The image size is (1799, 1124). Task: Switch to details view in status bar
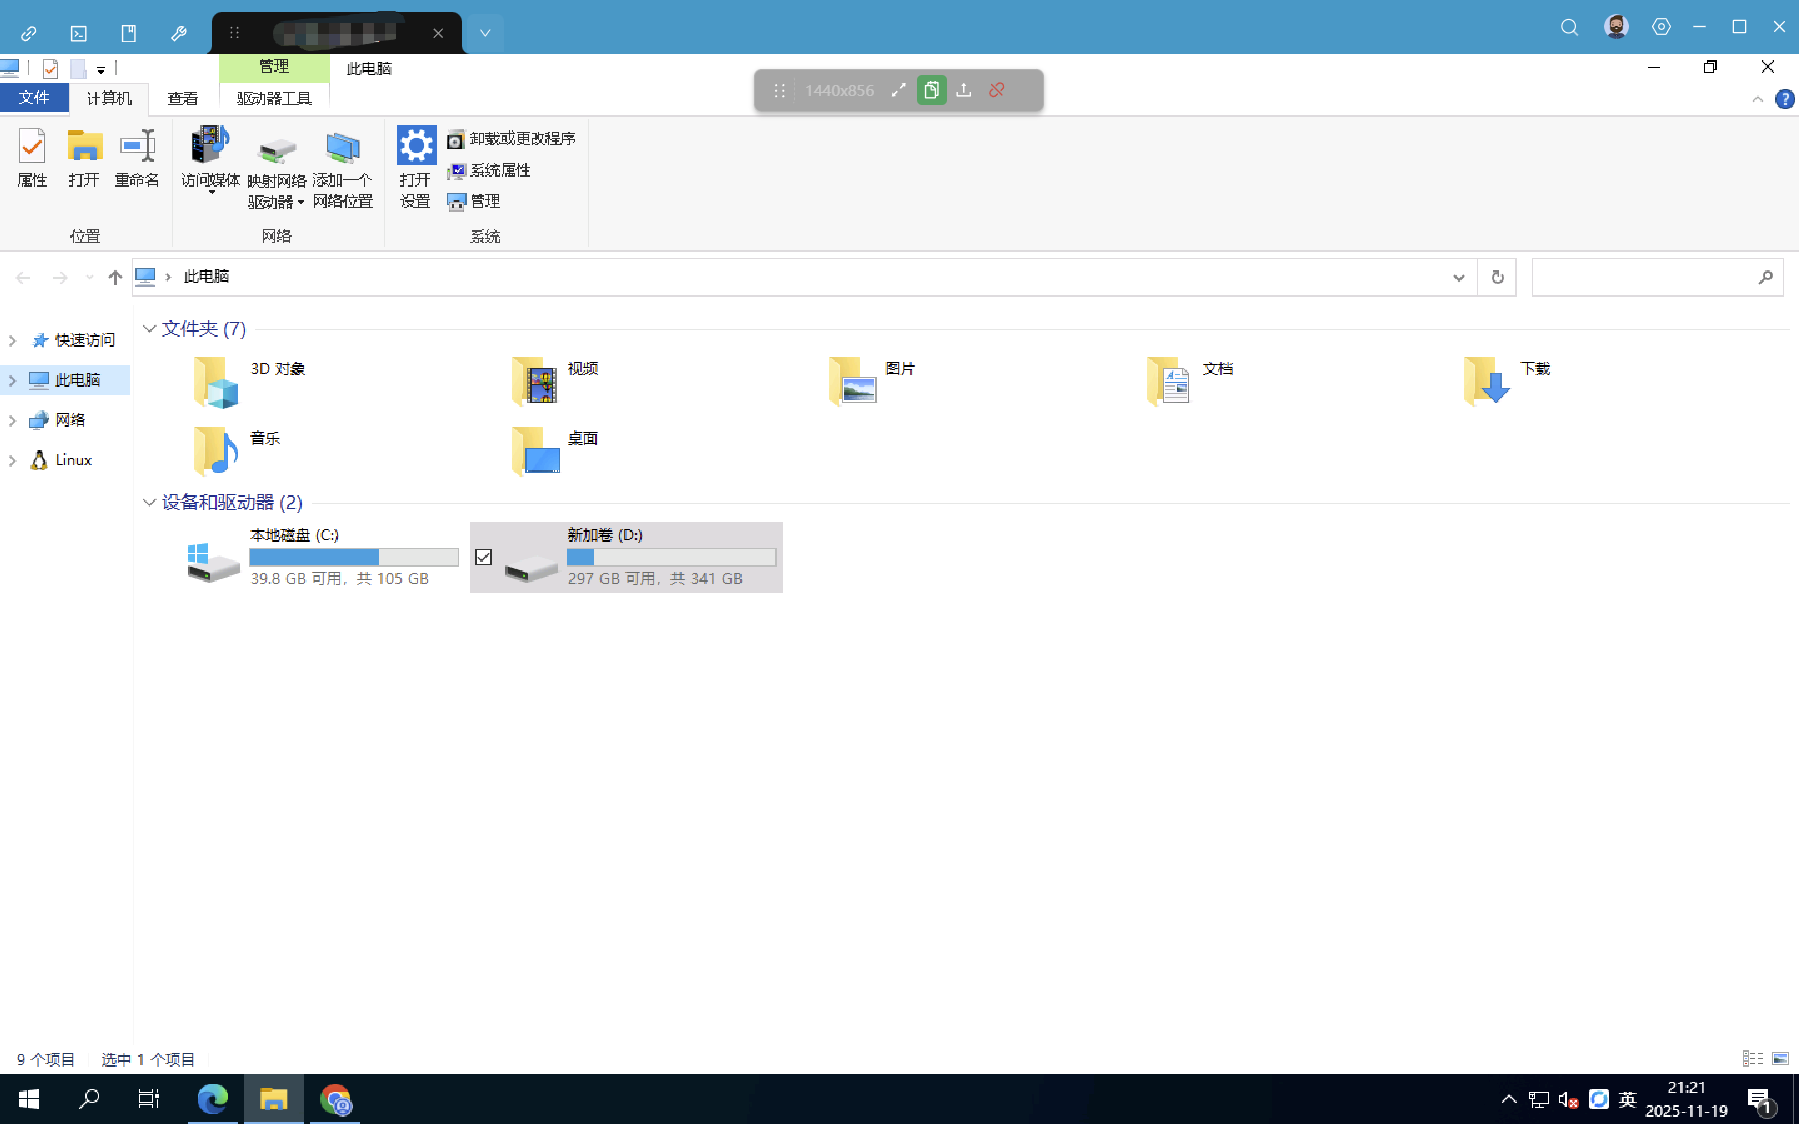point(1752,1058)
